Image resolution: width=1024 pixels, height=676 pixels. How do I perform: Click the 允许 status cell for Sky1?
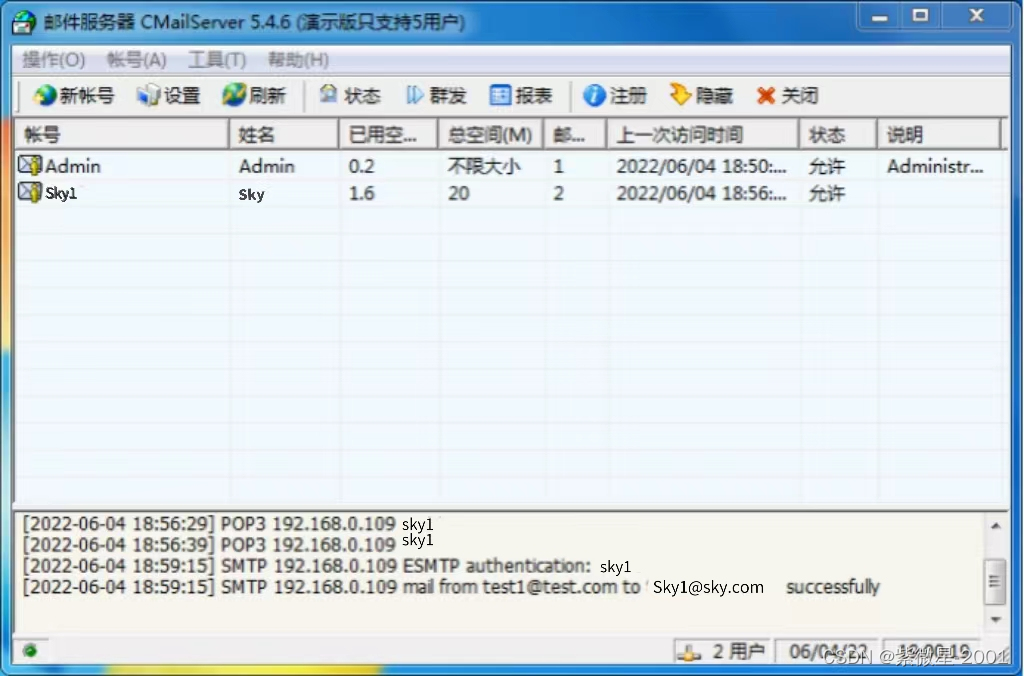[x=826, y=193]
